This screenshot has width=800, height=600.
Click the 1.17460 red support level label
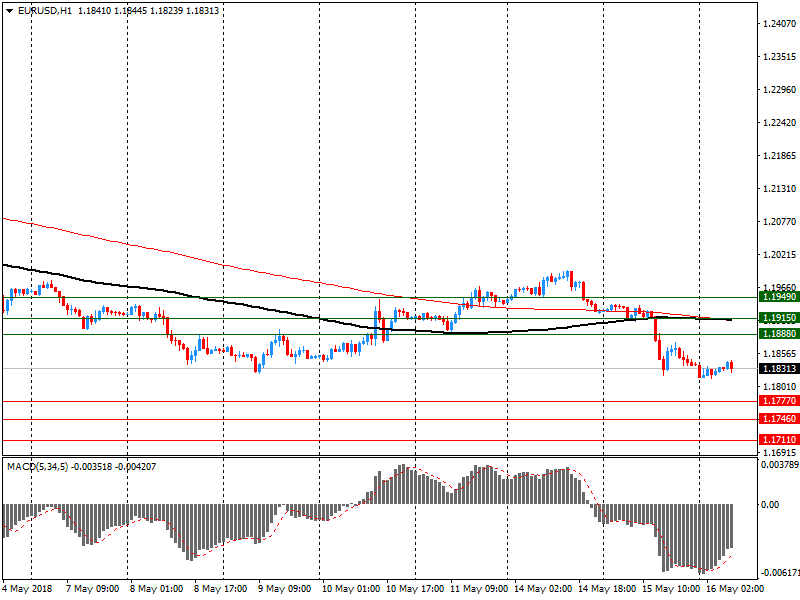click(x=779, y=419)
